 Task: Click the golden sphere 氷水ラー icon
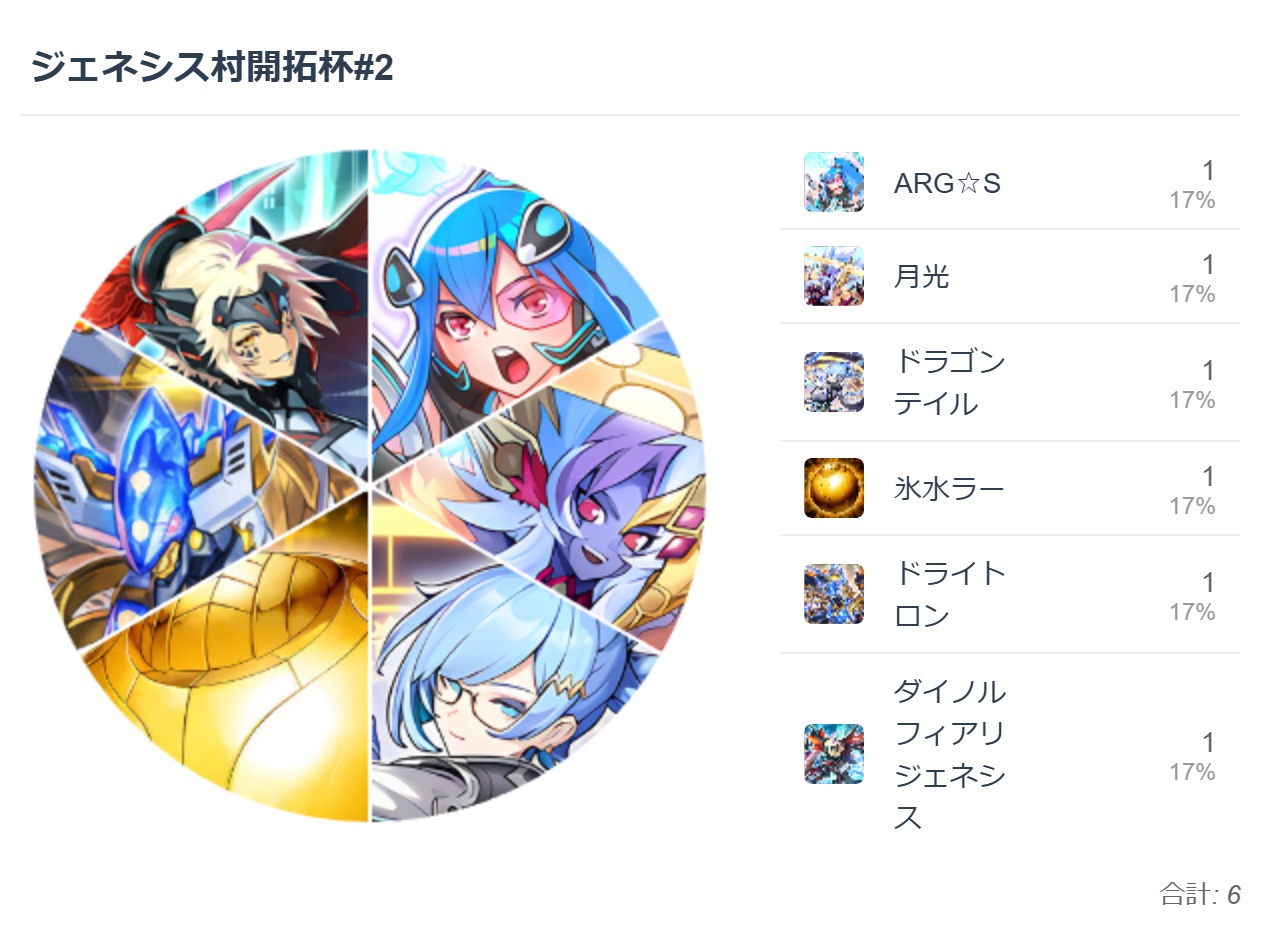coord(834,488)
